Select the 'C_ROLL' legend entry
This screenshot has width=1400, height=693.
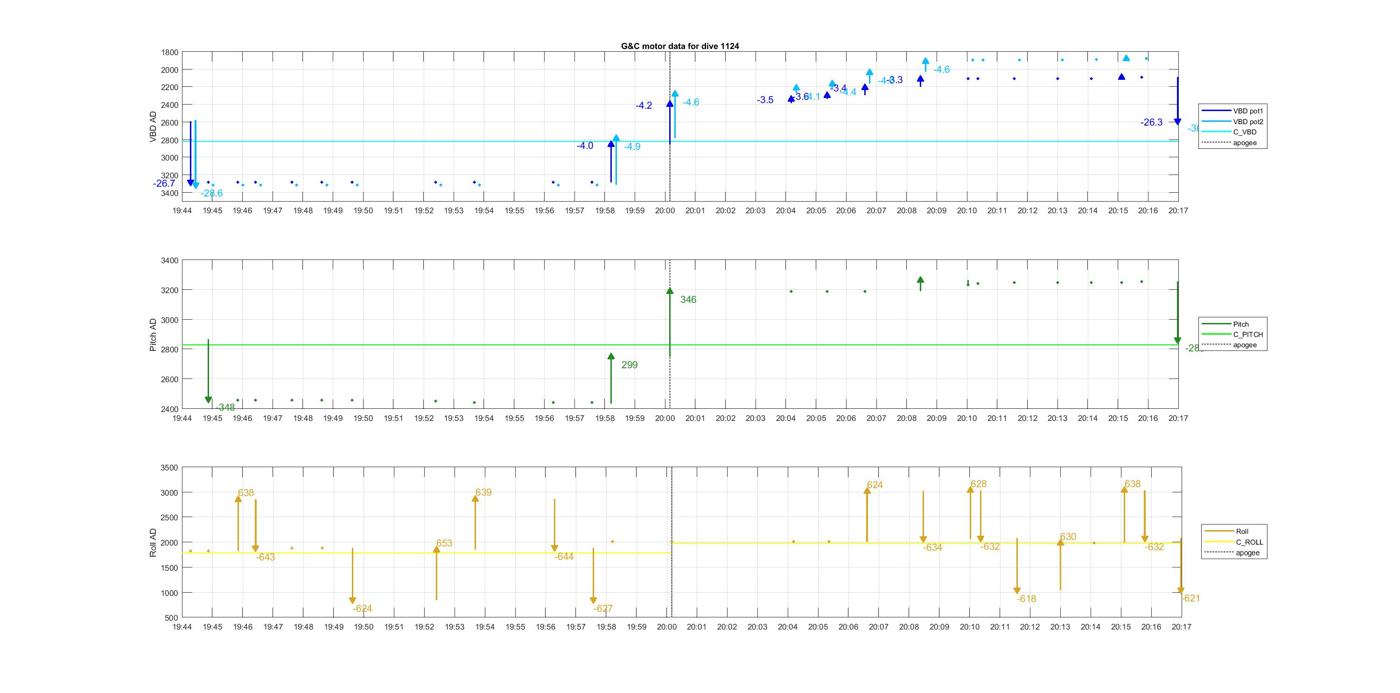click(x=1235, y=542)
